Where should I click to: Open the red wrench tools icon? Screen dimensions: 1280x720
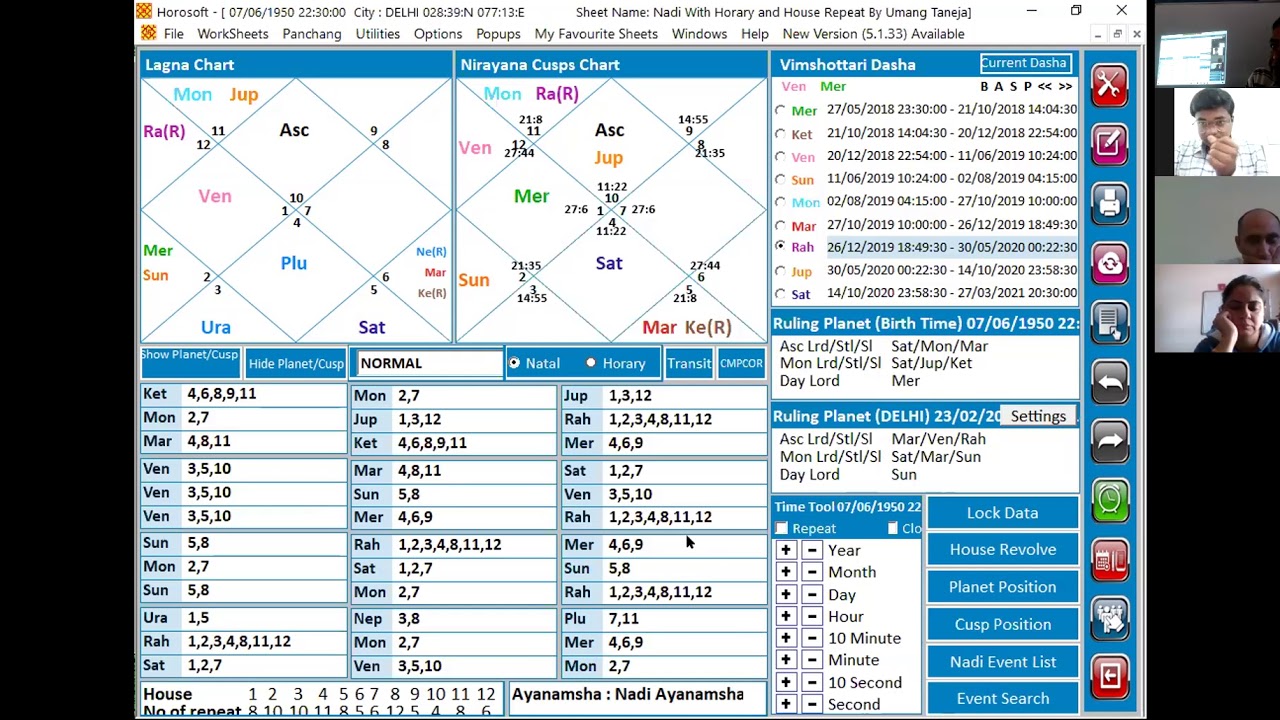[1109, 85]
